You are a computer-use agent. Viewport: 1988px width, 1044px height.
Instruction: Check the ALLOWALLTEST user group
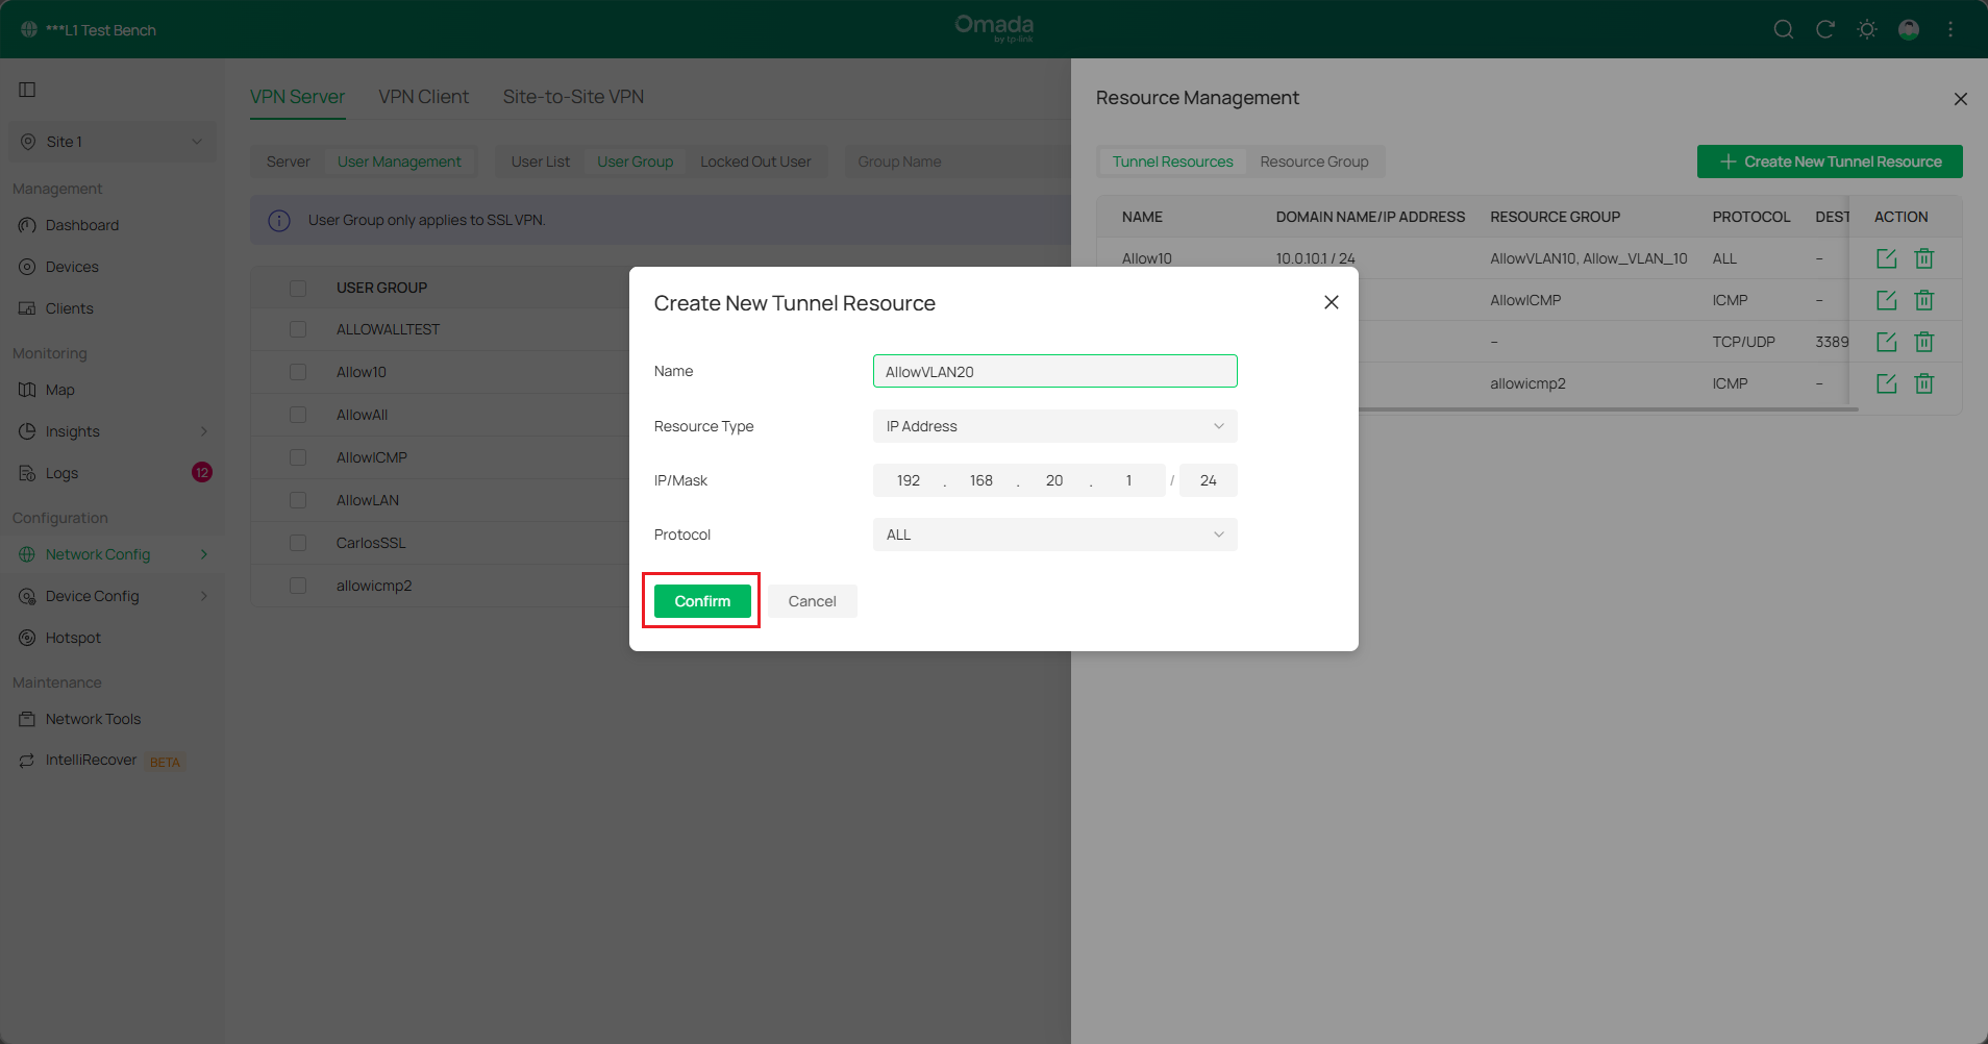click(x=298, y=329)
